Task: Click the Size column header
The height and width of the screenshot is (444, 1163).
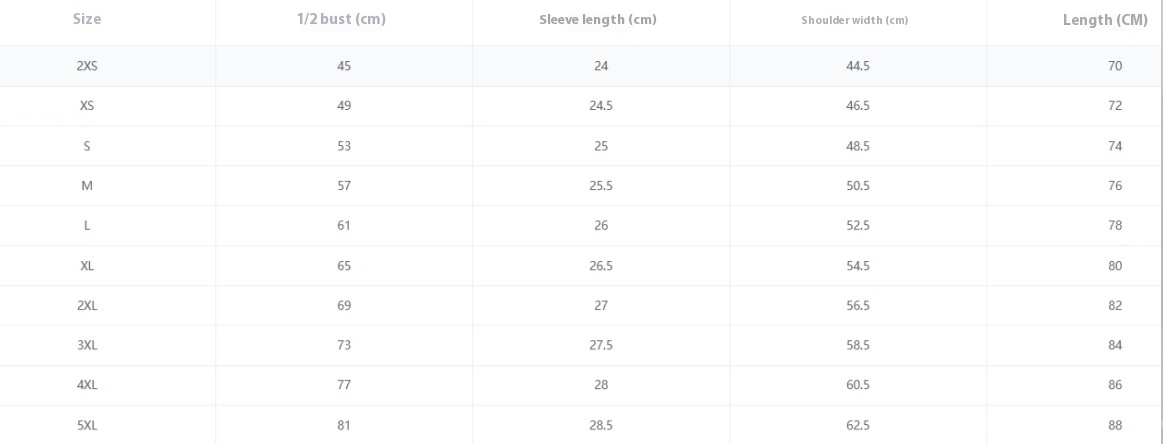Action: click(87, 19)
